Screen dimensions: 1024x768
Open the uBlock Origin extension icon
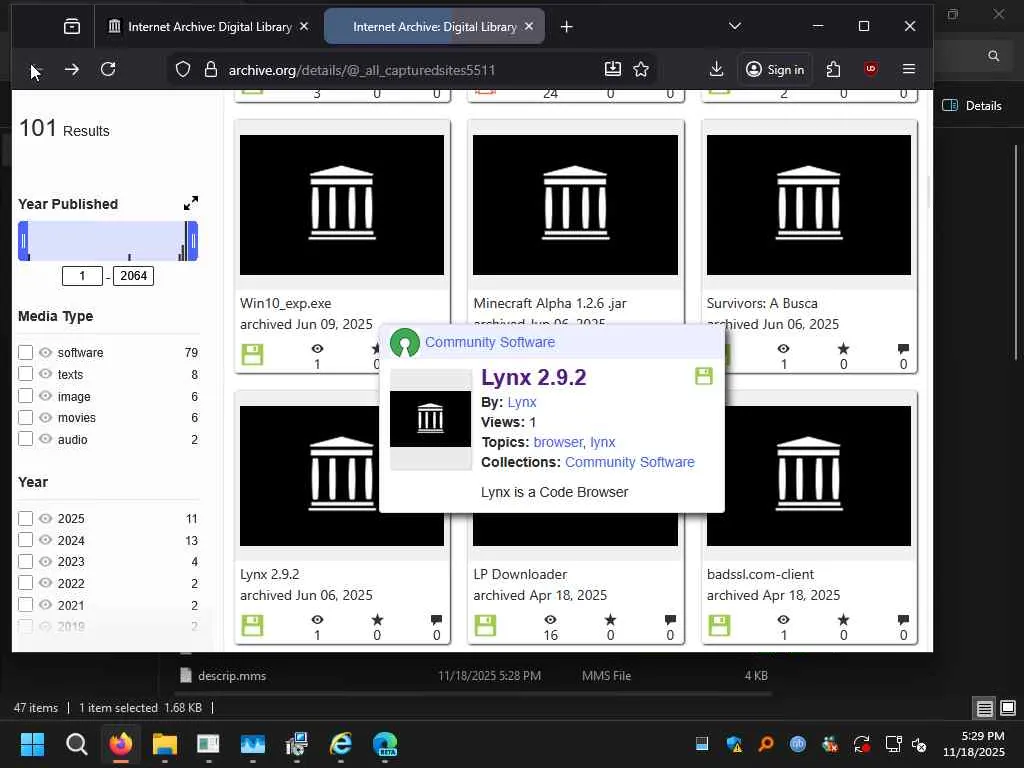(x=871, y=69)
